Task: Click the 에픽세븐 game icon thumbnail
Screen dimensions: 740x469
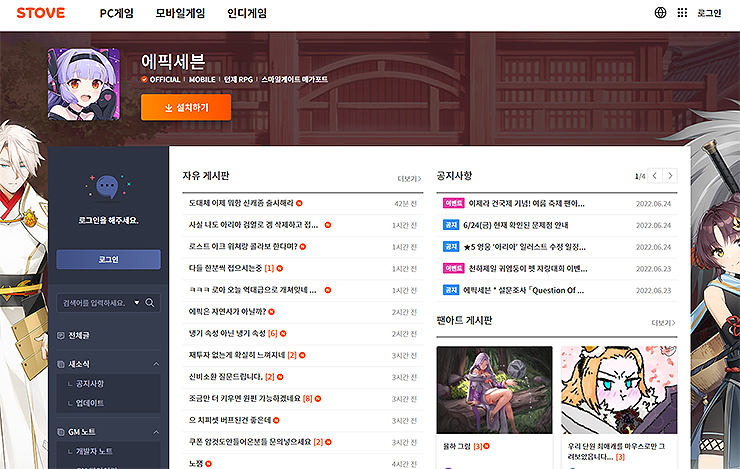Action: 84,84
